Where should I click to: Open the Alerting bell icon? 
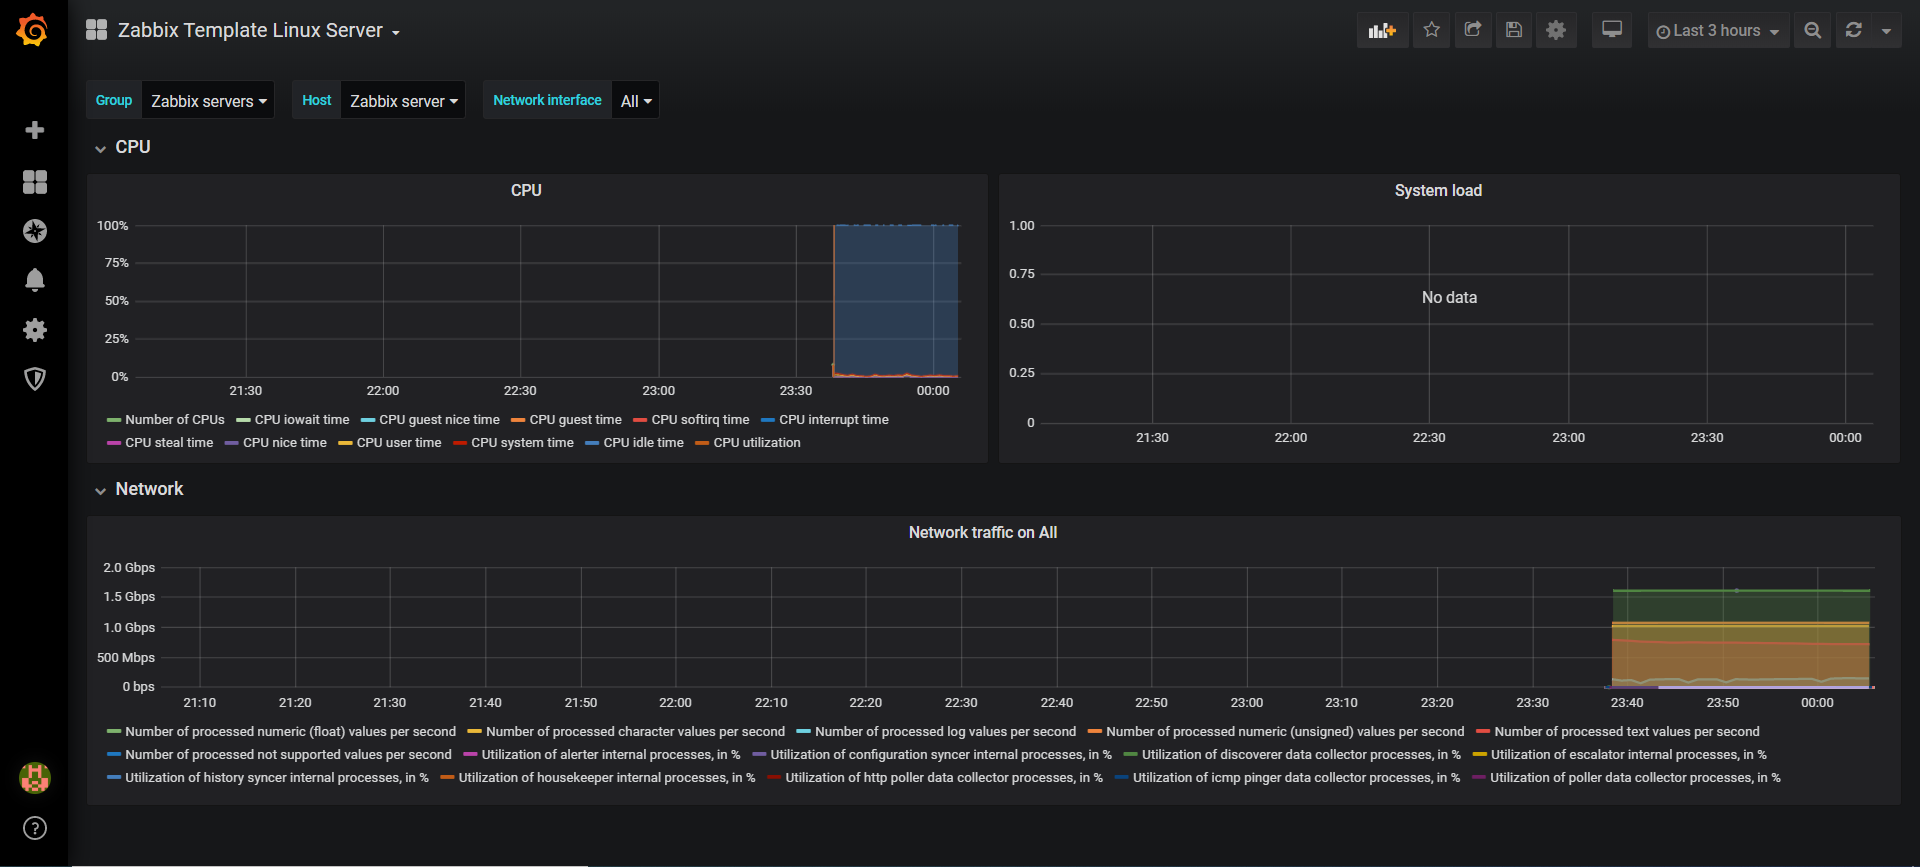35,280
